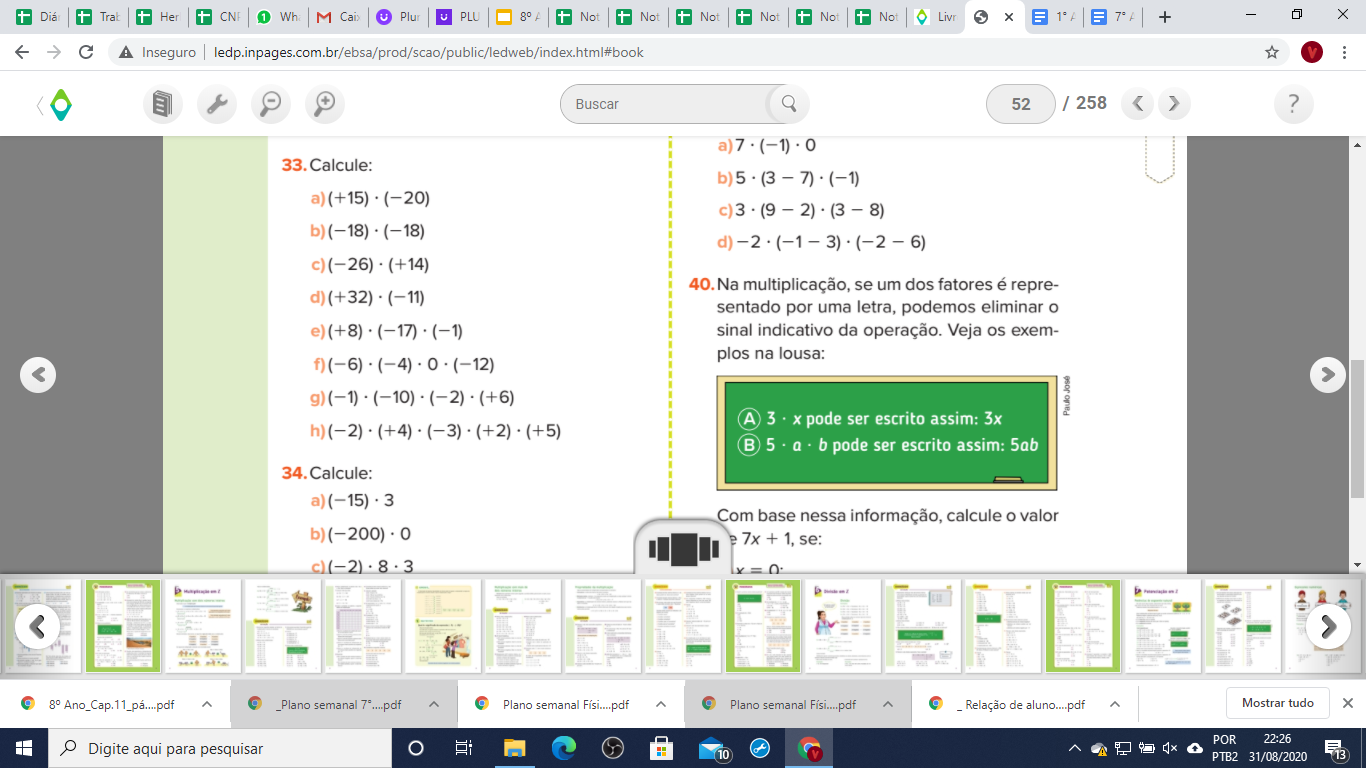This screenshot has height=768, width=1366.
Task: Click the Mostrar tudo downloads button
Action: 1277,703
